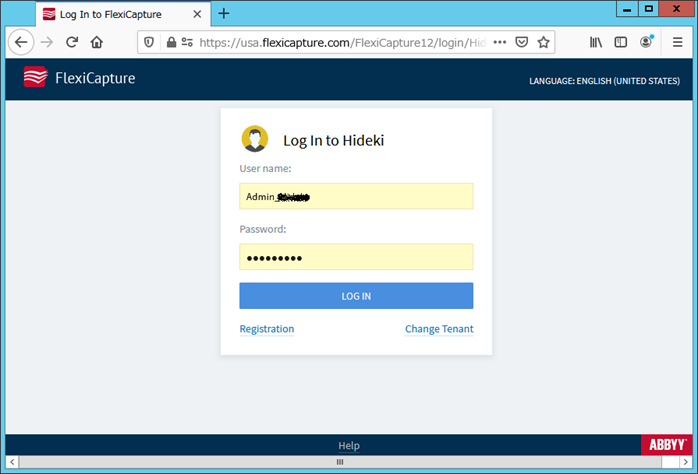This screenshot has height=474, width=698.
Task: Save the page to Pocket icon
Action: pyautogui.click(x=522, y=42)
